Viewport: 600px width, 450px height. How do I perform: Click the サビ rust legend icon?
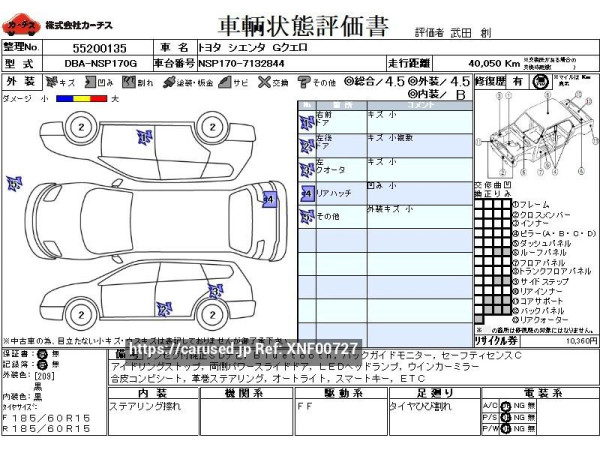click(x=227, y=82)
